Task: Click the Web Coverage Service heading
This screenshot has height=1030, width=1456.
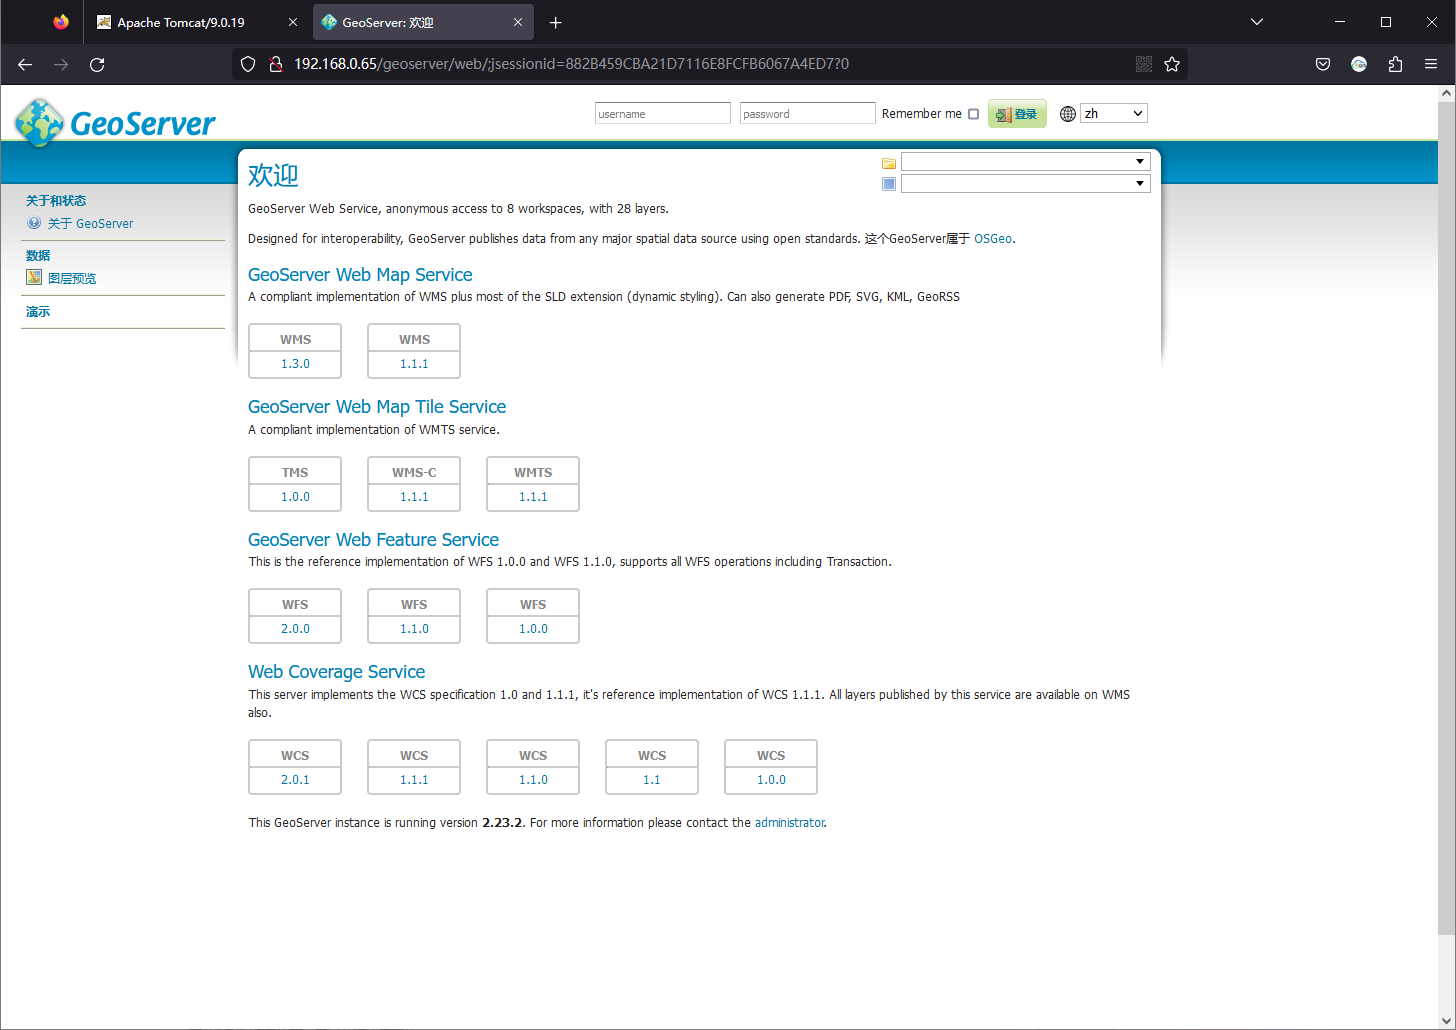Action: (x=336, y=672)
